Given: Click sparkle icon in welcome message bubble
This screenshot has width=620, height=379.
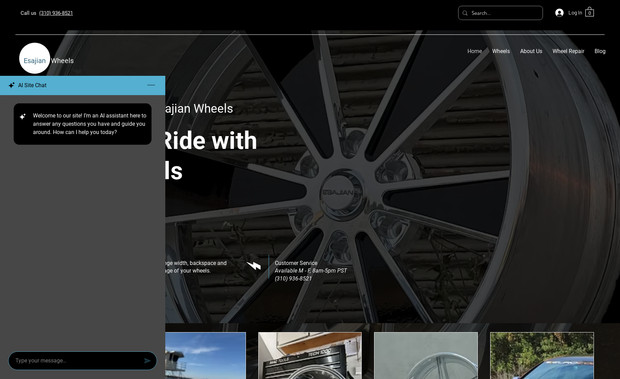Looking at the screenshot, I should coord(23,116).
